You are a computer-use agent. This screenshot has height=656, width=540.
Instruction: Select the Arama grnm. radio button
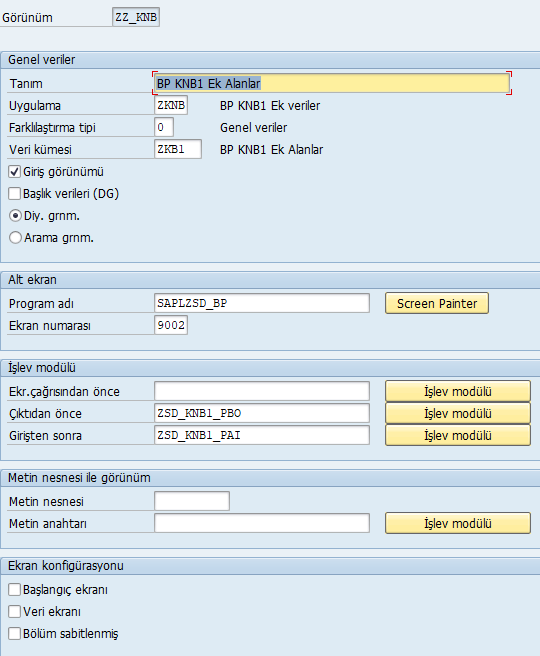click(15, 238)
